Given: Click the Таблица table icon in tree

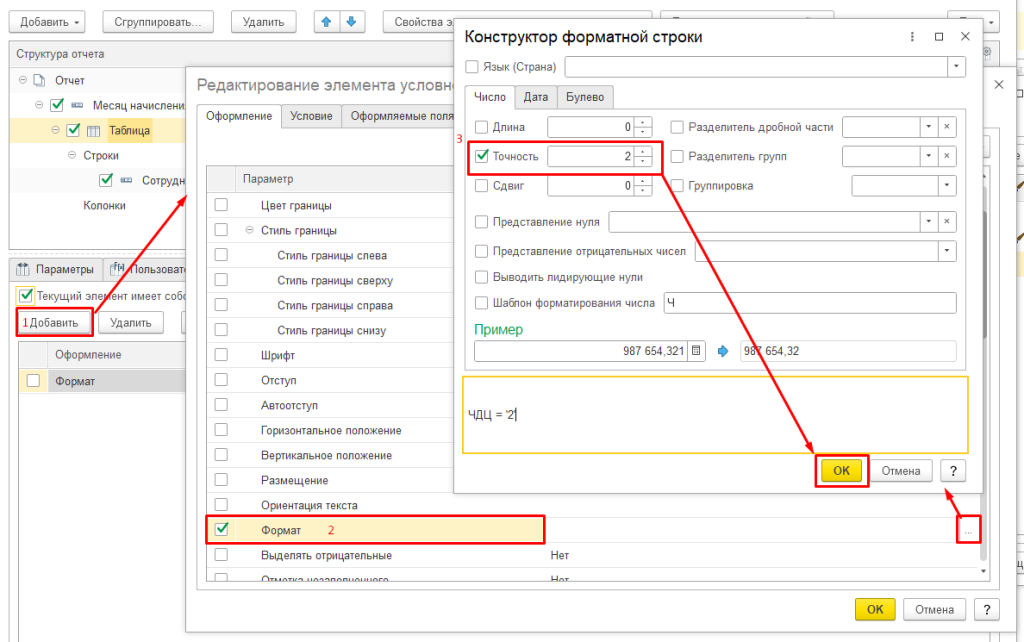Looking at the screenshot, I should coord(93,130).
